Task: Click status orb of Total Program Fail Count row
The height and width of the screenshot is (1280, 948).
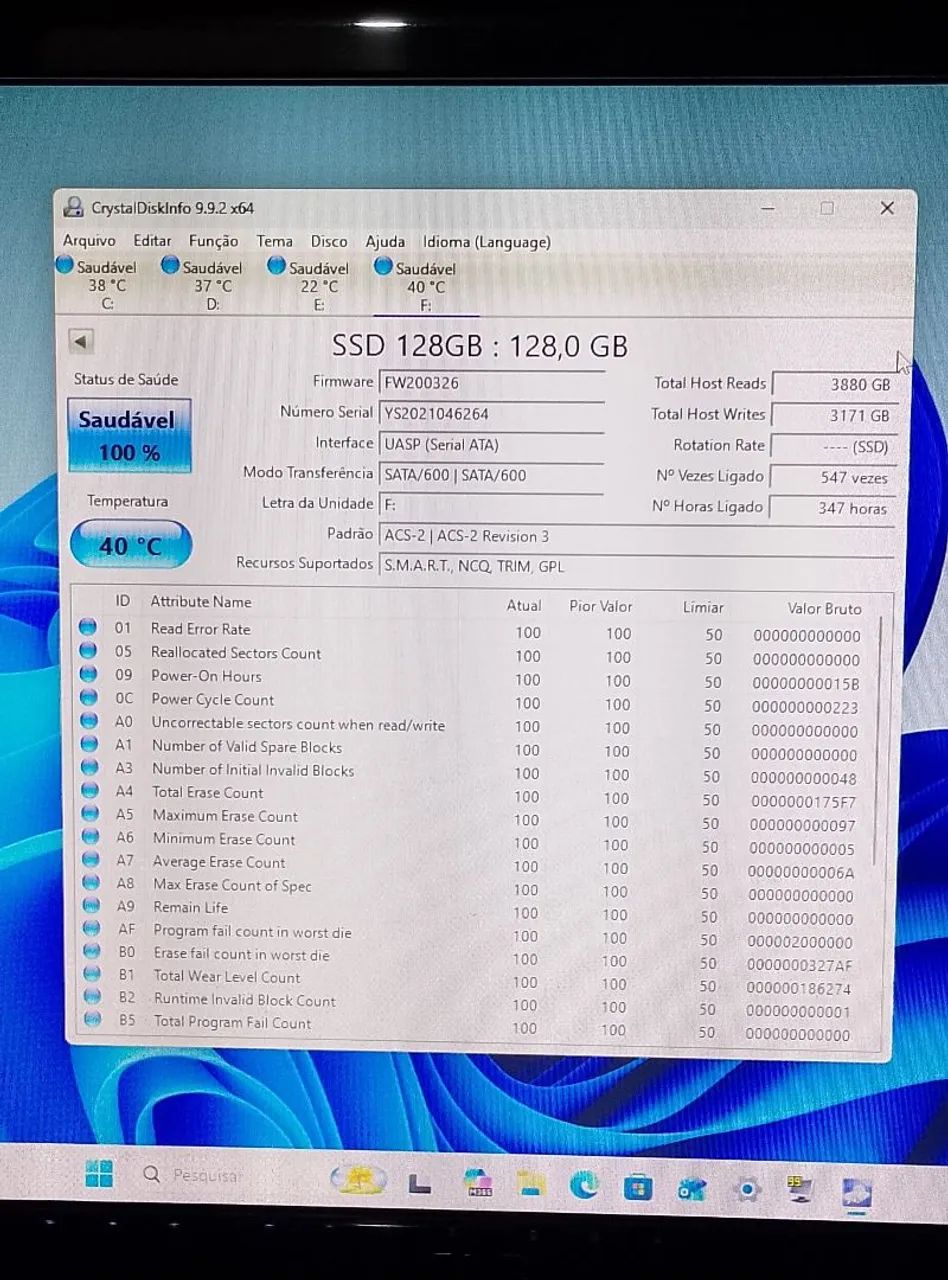Action: 93,1020
